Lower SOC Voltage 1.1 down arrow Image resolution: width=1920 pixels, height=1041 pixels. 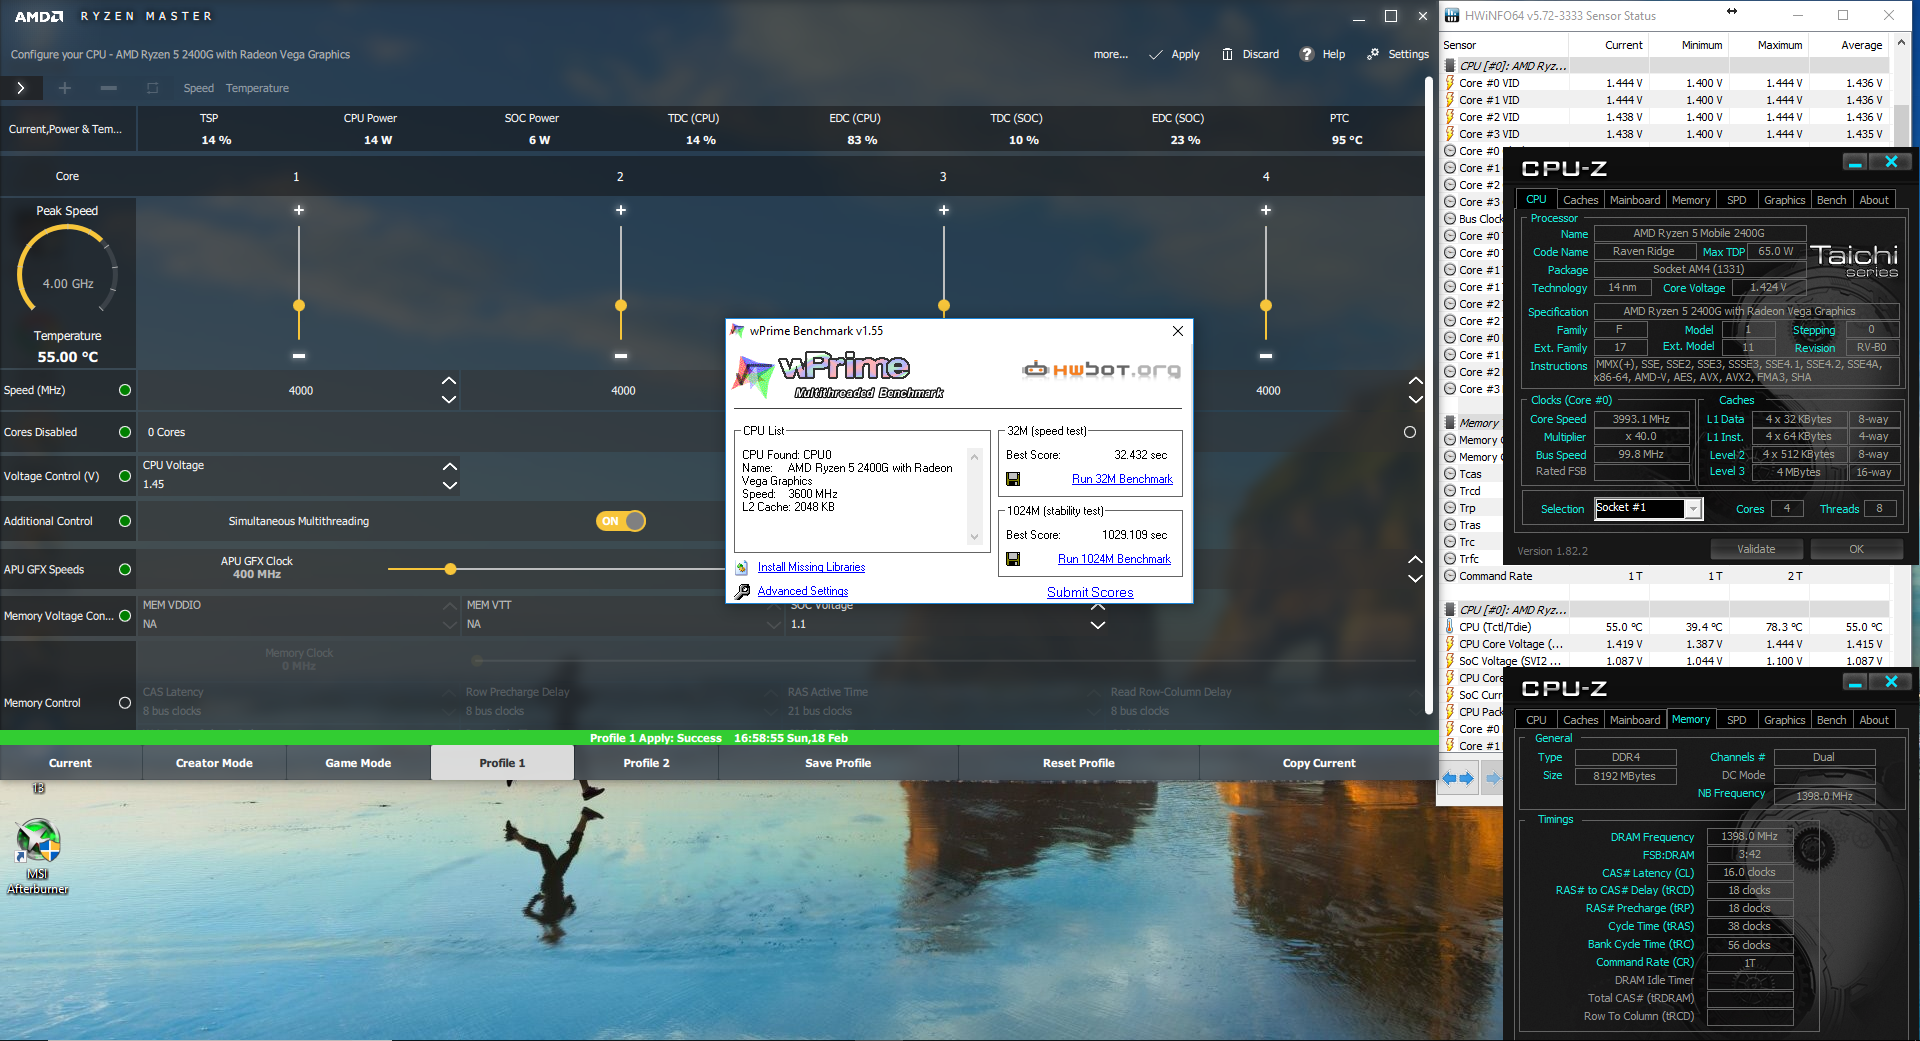point(1098,625)
